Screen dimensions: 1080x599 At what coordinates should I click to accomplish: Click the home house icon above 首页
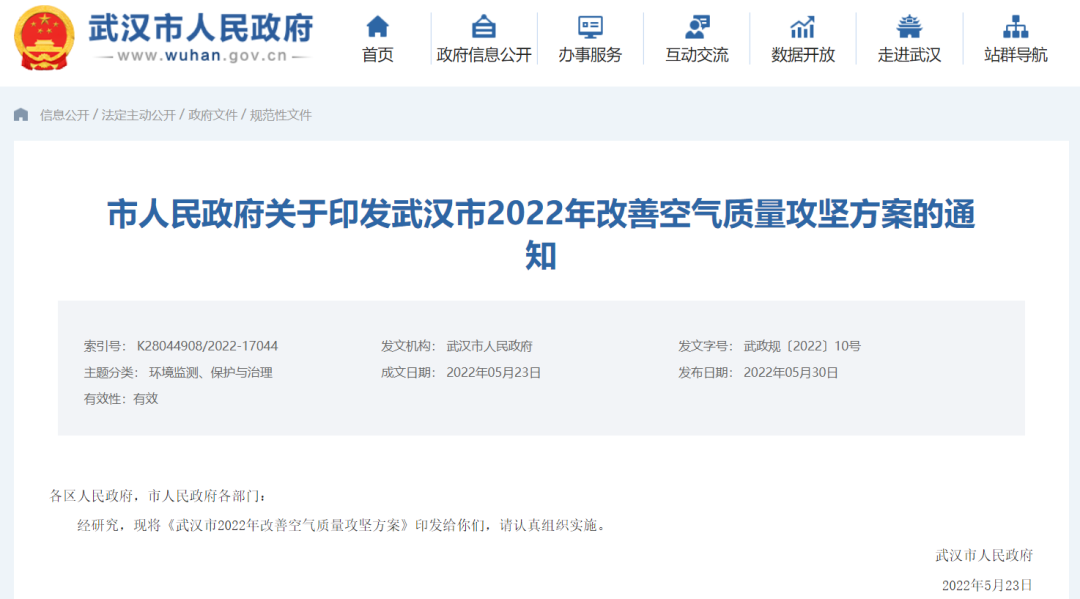click(x=377, y=27)
